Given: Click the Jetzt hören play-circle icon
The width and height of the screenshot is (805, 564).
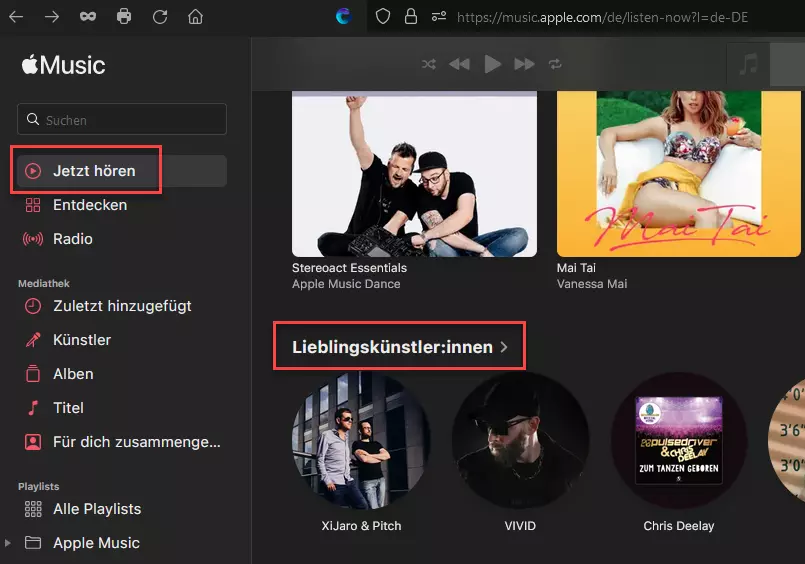Looking at the screenshot, I should [x=33, y=171].
